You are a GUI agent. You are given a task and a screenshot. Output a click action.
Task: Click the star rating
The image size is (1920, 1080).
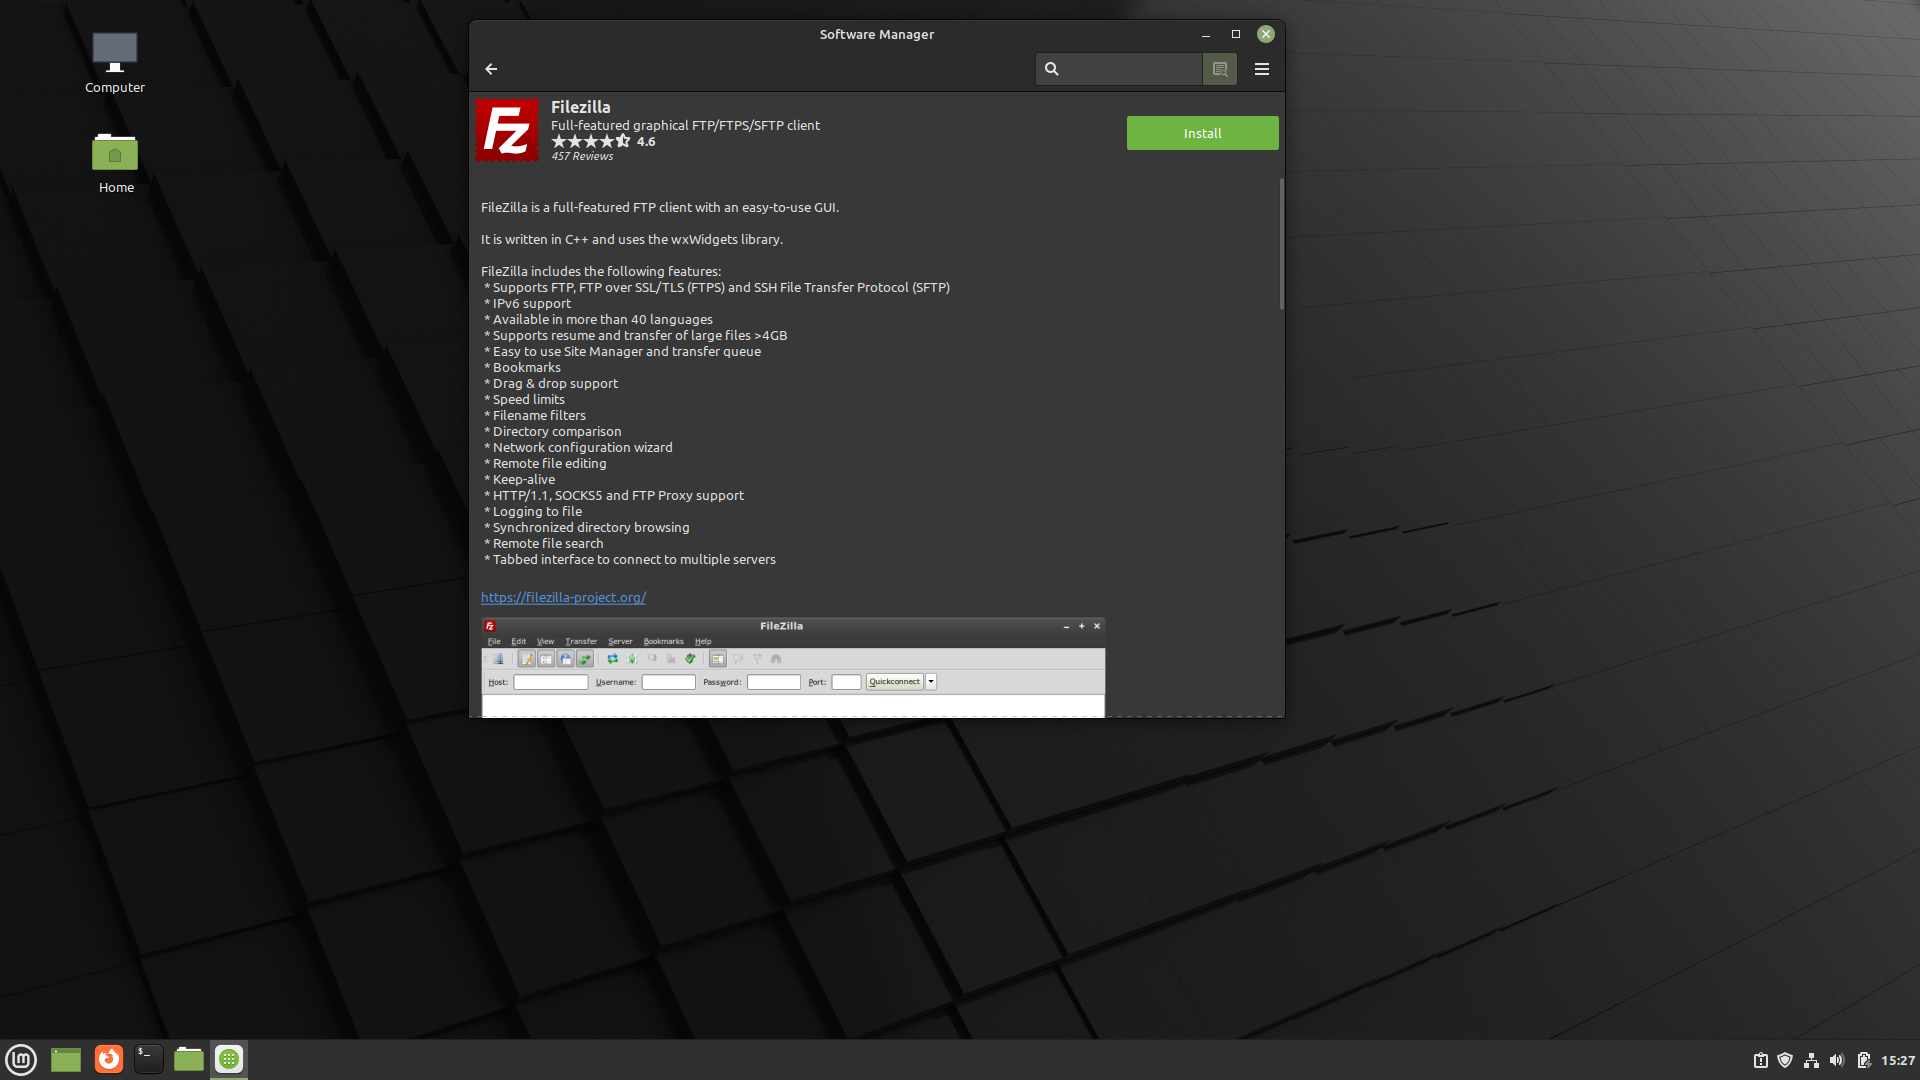[591, 141]
